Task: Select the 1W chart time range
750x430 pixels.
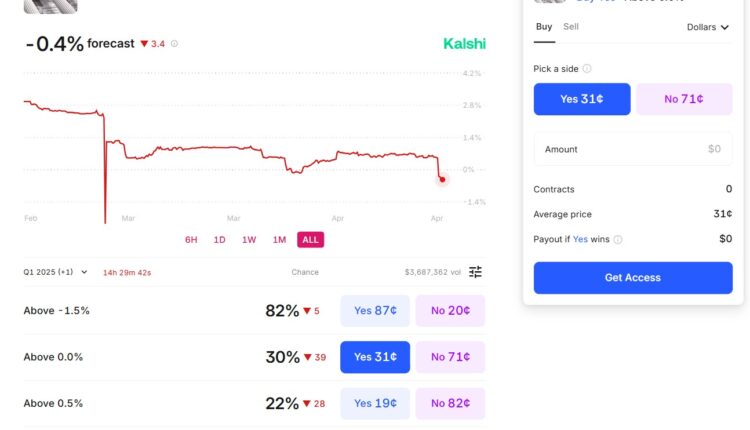Action: point(249,240)
